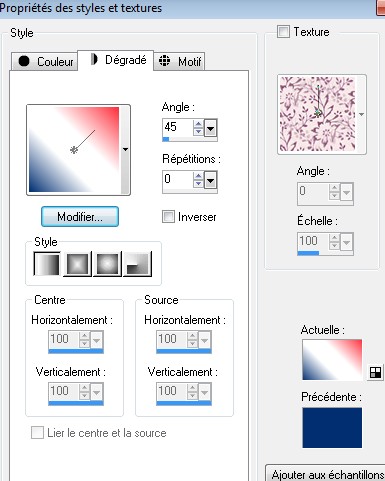
Task: Click the Modifier... button
Action: [x=80, y=217]
